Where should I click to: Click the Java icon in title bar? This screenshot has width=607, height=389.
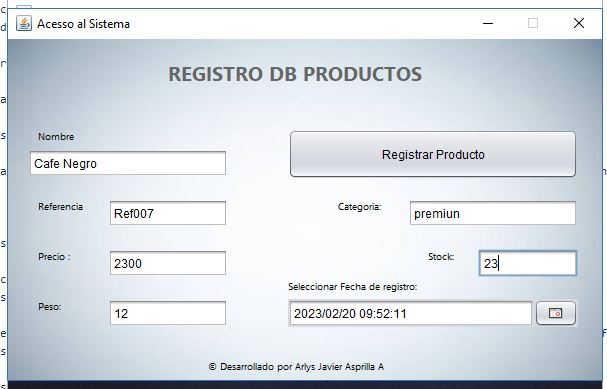[24, 24]
